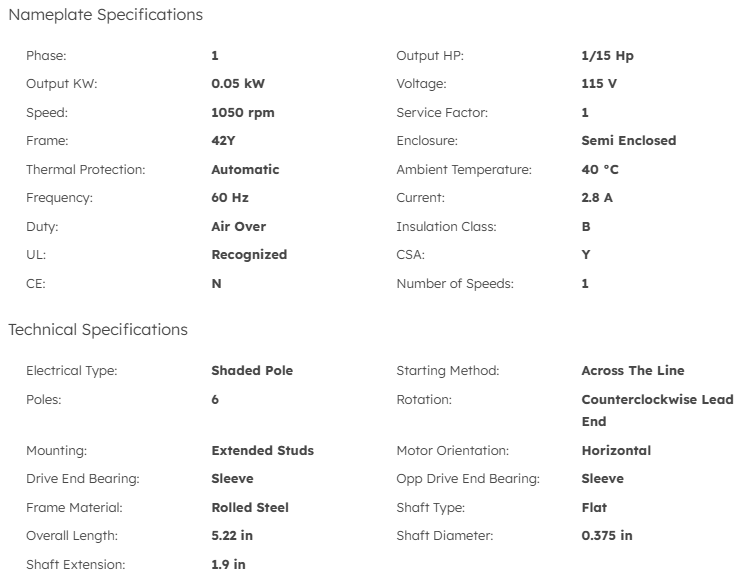The image size is (747, 579).
Task: Select the Across The Line value
Action: 633,371
